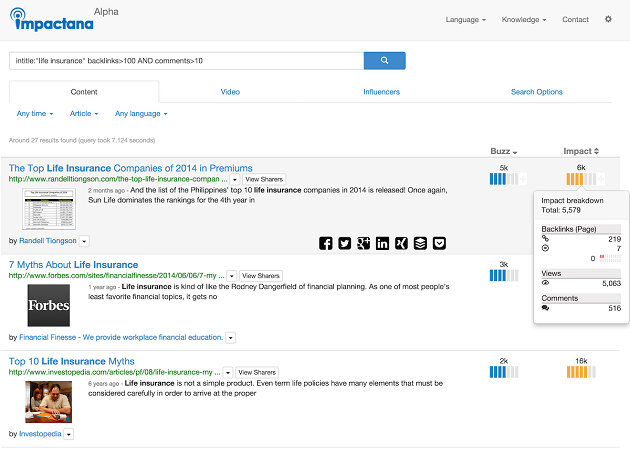The width and height of the screenshot is (630, 449).
Task: View Sharers for Top Life Insurance Companies
Action: tap(264, 180)
